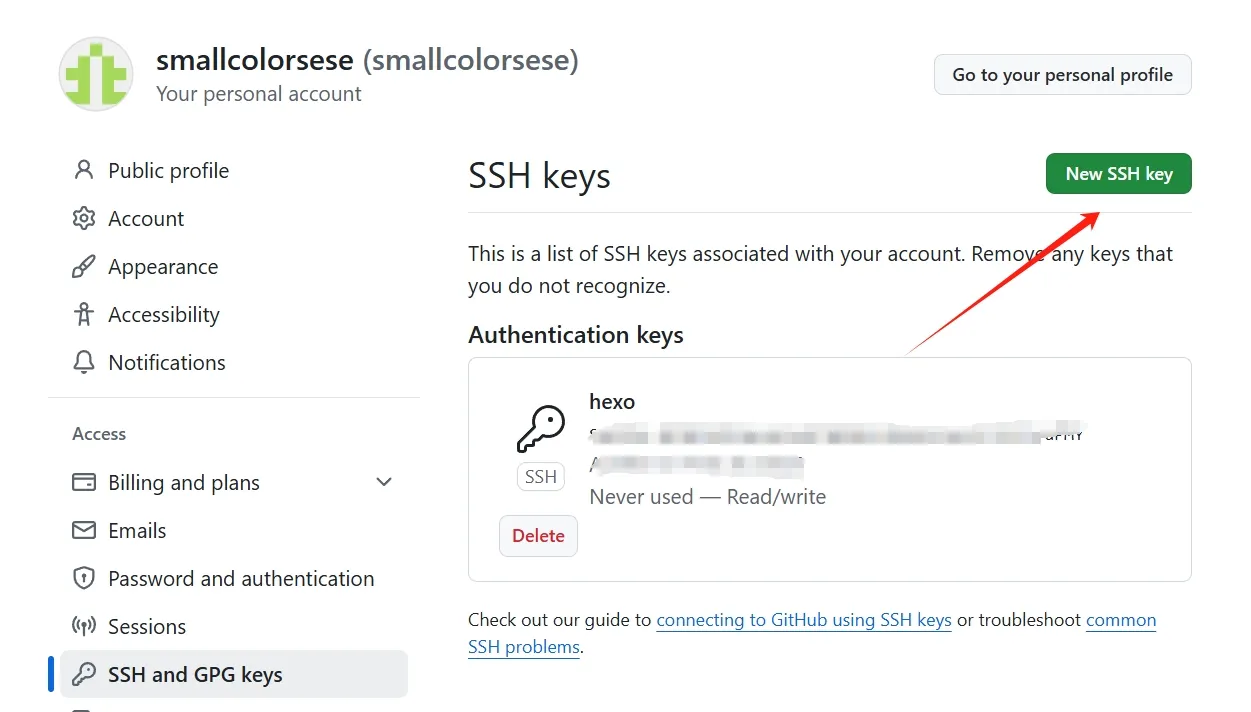Expand the Billing and plans chevron

(x=383, y=482)
